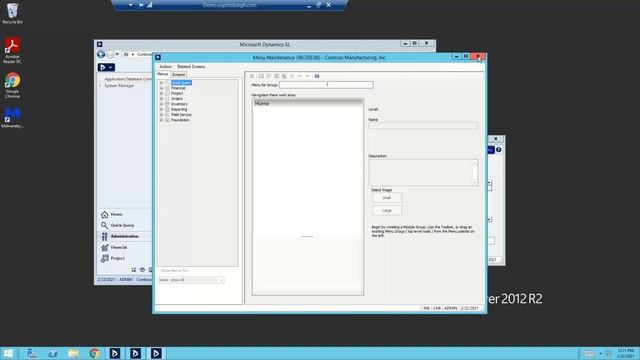
Task: Click Financial in Dynamics SL navigation pane
Action: [118, 247]
